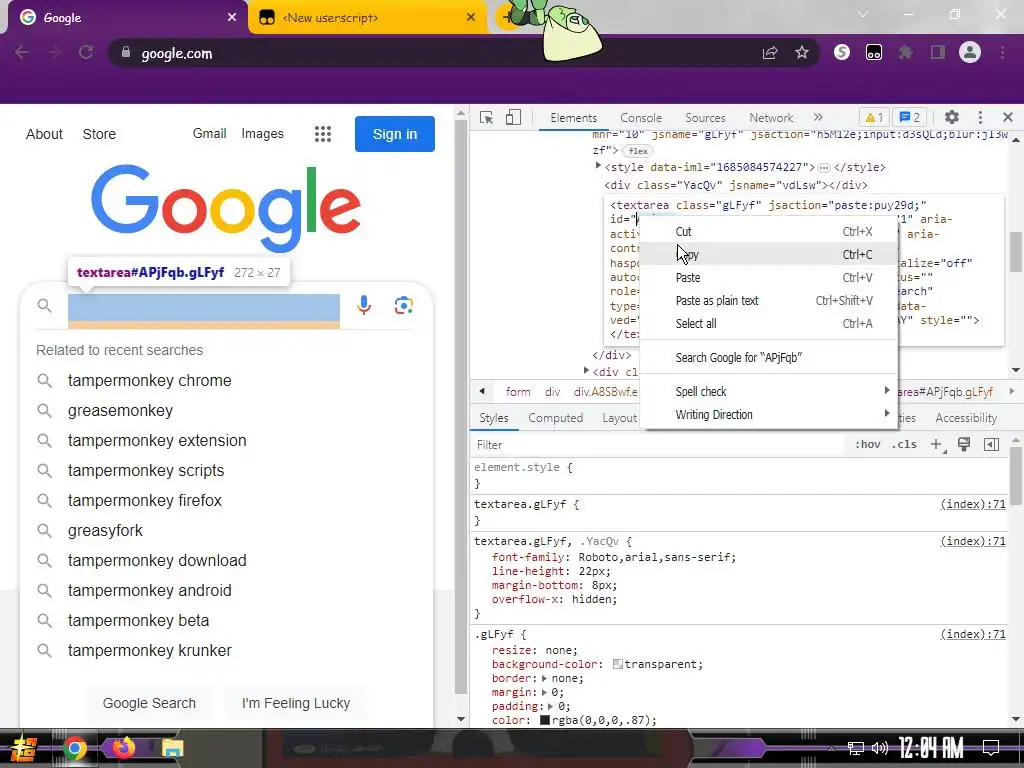
Task: Expand the padding shorthand property
Action: tap(550, 706)
